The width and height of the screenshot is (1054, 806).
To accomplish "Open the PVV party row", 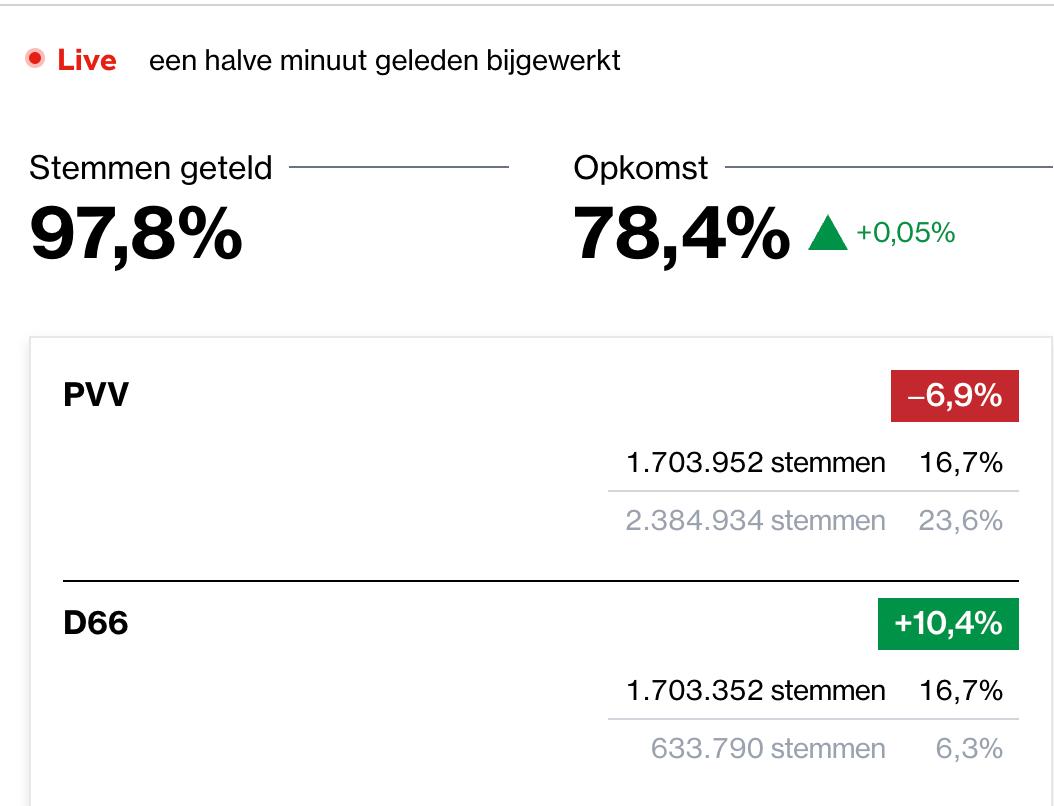I will 96,395.
